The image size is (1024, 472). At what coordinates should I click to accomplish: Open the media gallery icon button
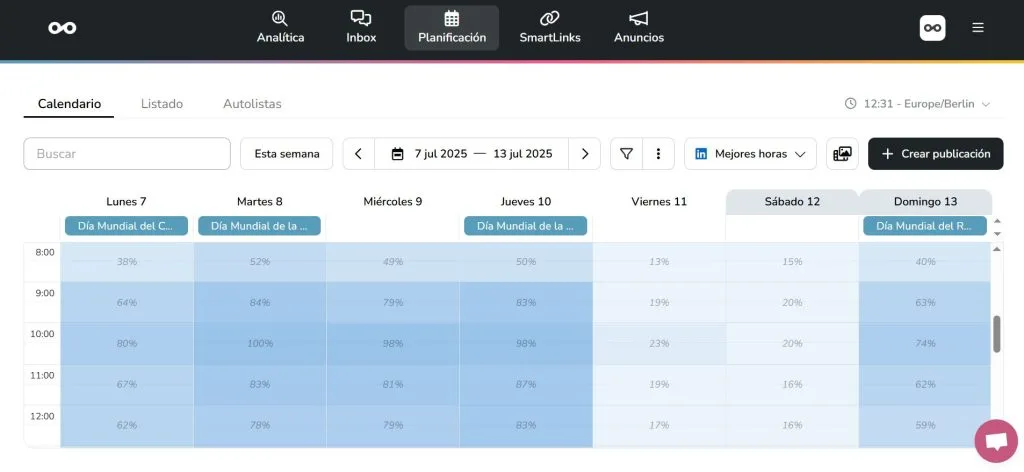point(842,154)
